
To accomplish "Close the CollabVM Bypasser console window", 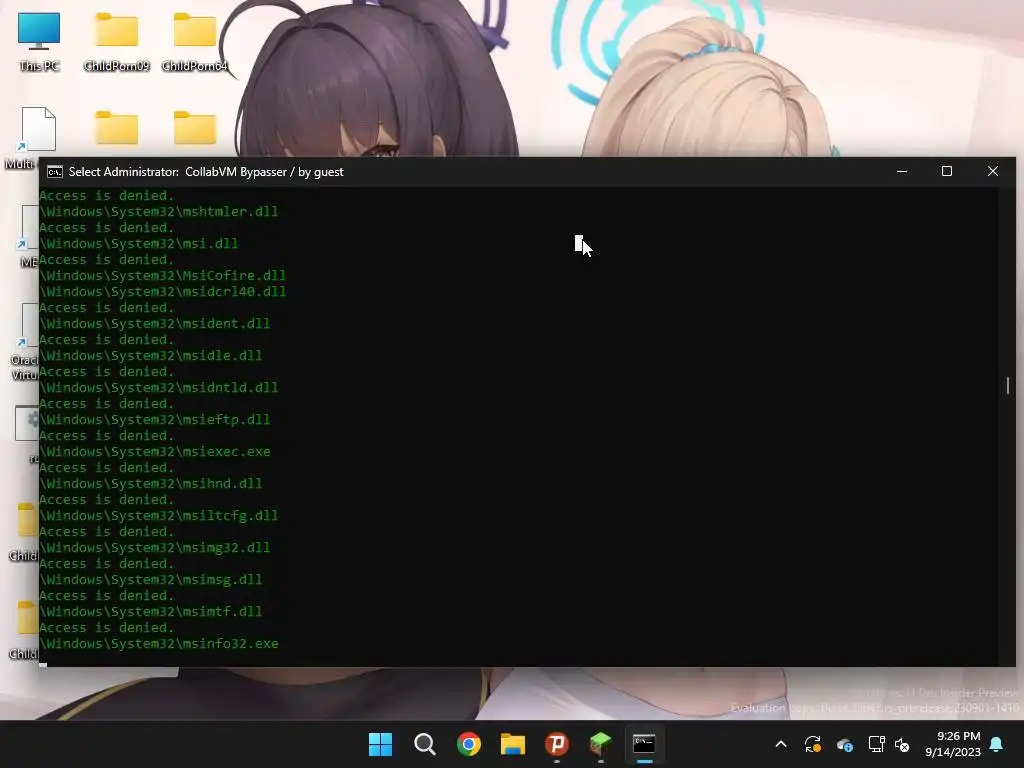I will (993, 171).
